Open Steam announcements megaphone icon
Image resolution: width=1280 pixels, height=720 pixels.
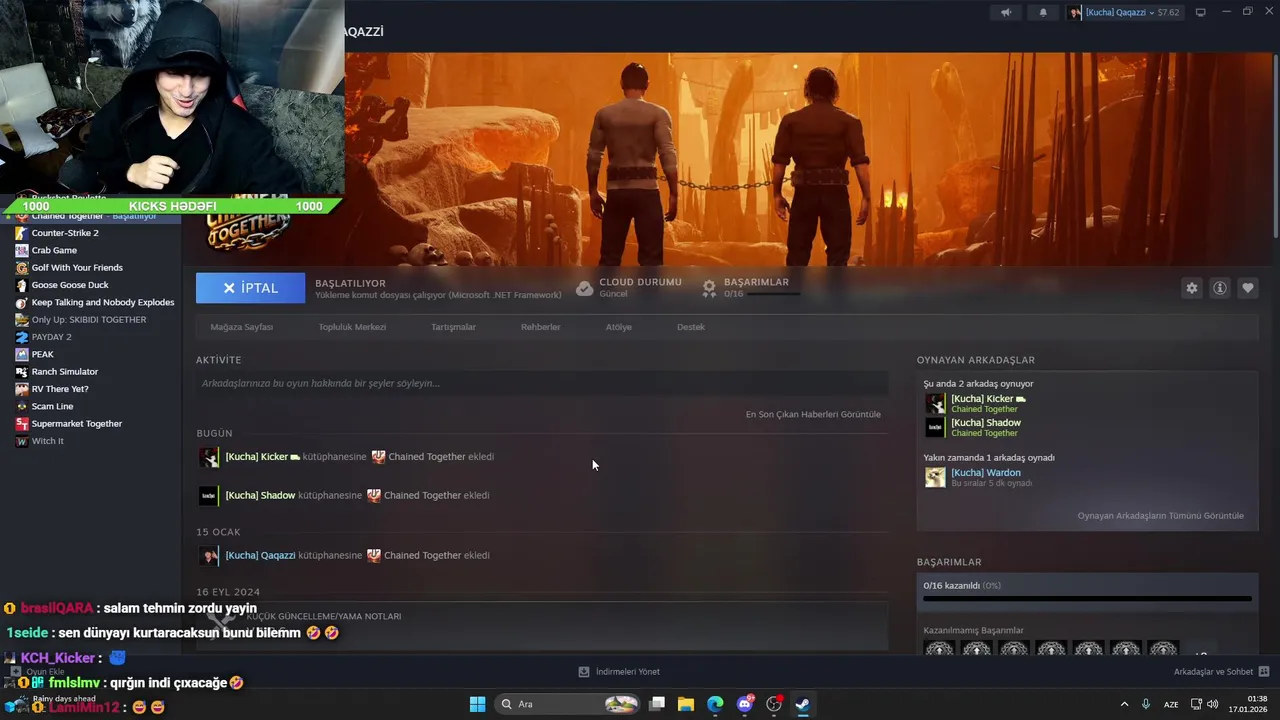[1006, 12]
